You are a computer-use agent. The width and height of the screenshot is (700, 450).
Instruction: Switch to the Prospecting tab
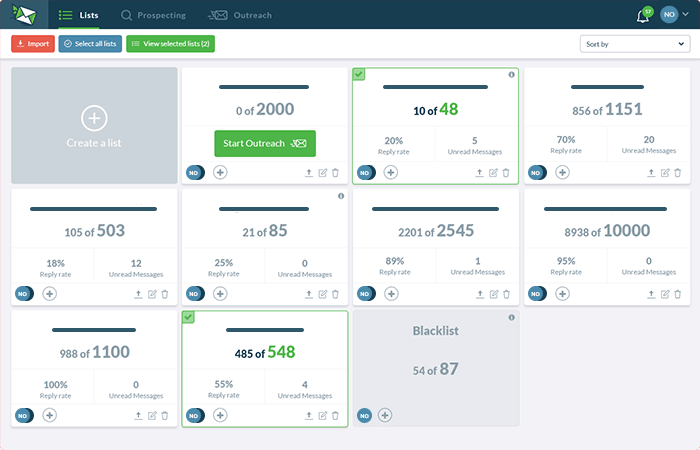[x=156, y=16]
